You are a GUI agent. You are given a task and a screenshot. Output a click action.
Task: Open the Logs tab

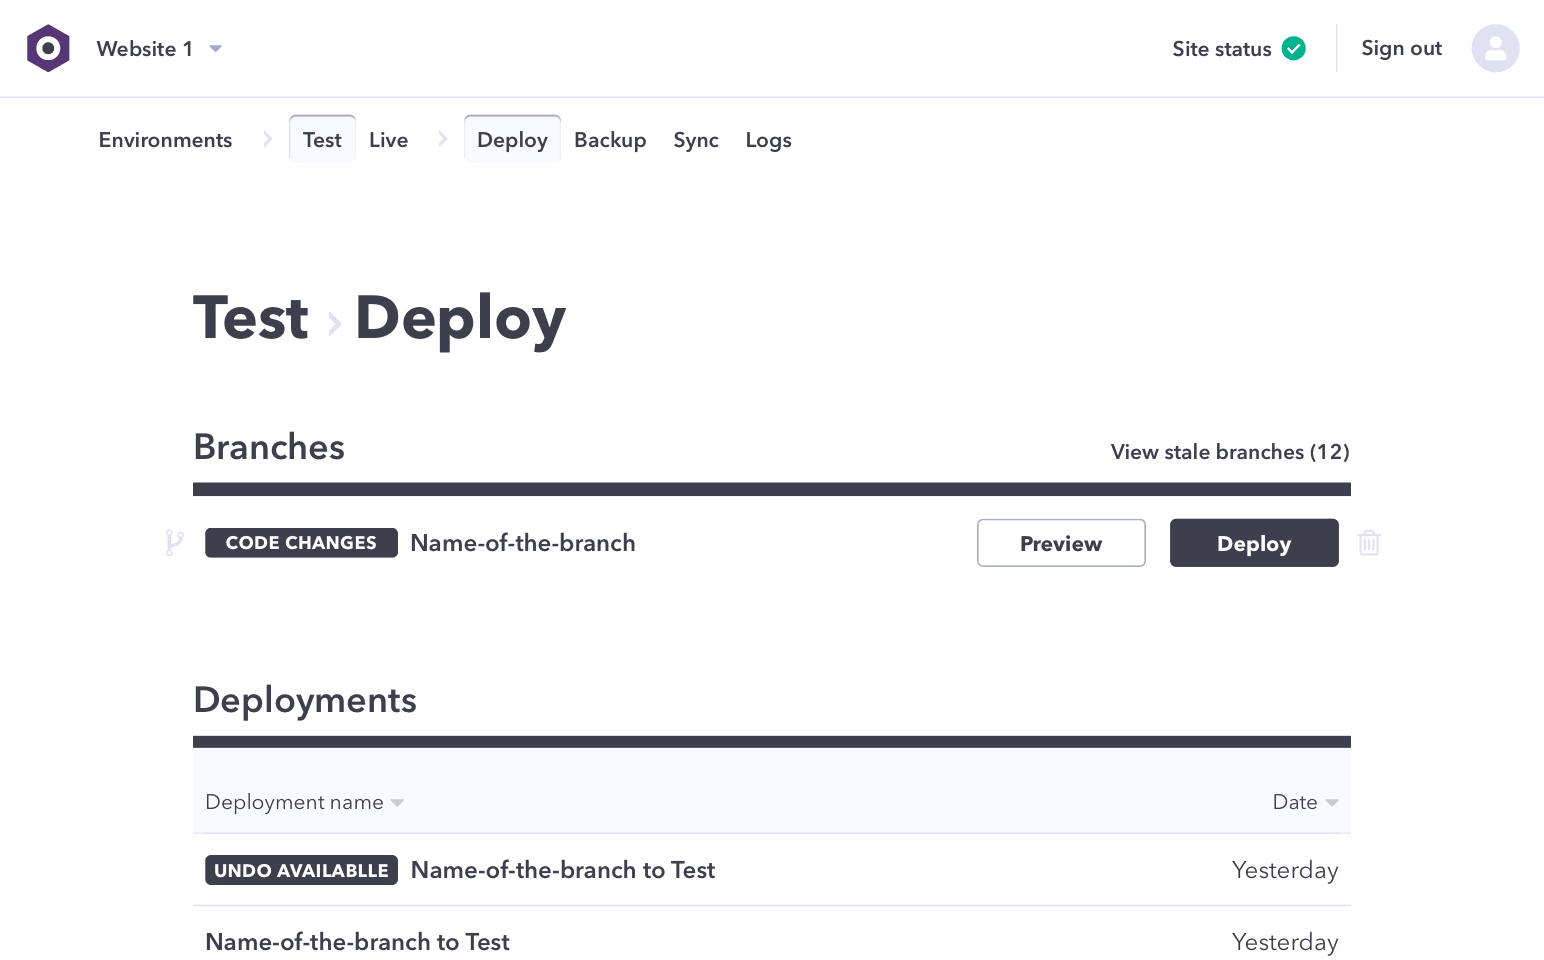768,139
